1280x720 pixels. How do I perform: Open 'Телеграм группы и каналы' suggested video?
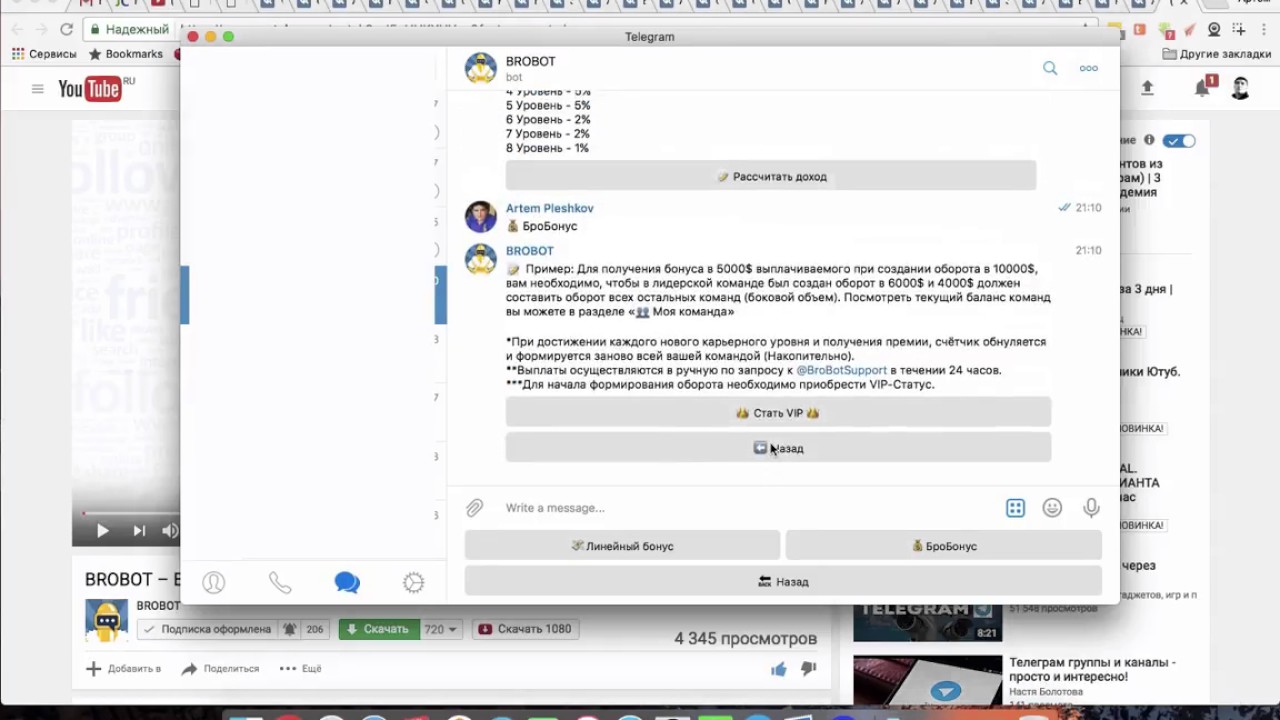pos(1092,669)
